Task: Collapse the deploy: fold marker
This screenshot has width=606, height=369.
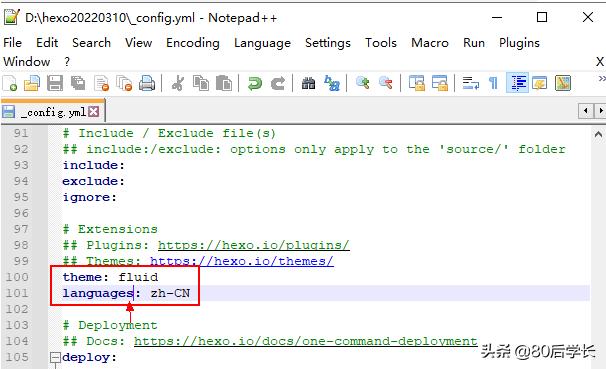Action: click(55, 357)
